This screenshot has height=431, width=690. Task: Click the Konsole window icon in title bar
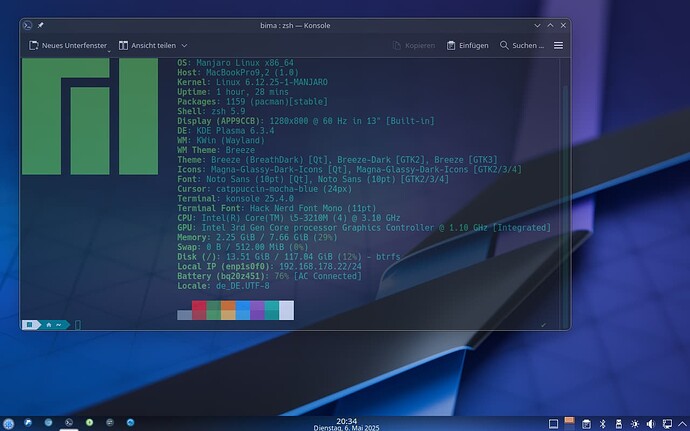[x=28, y=26]
